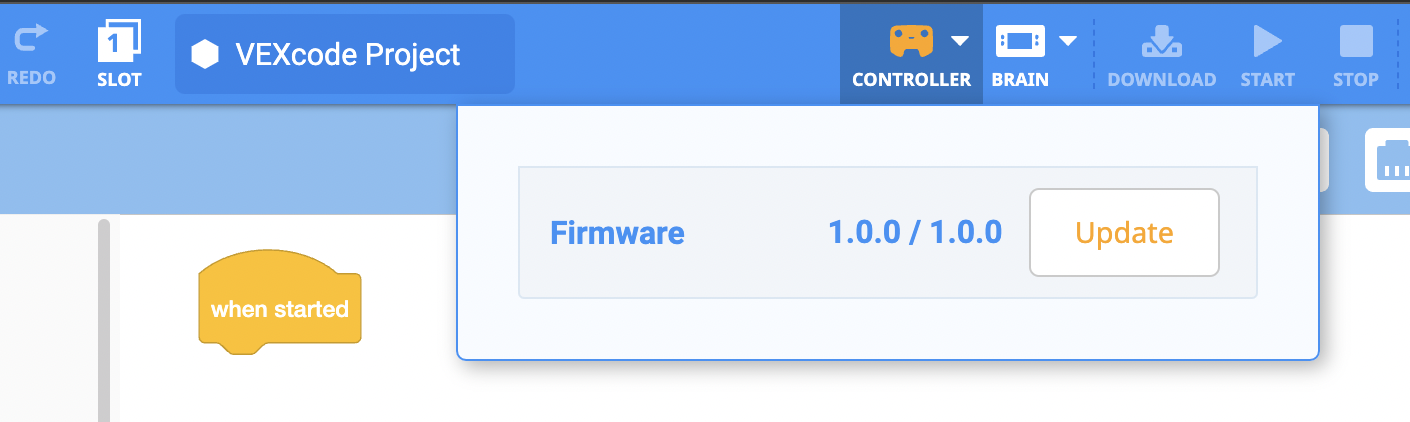
Task: Expand the Brain dropdown arrow
Action: pos(1068,41)
